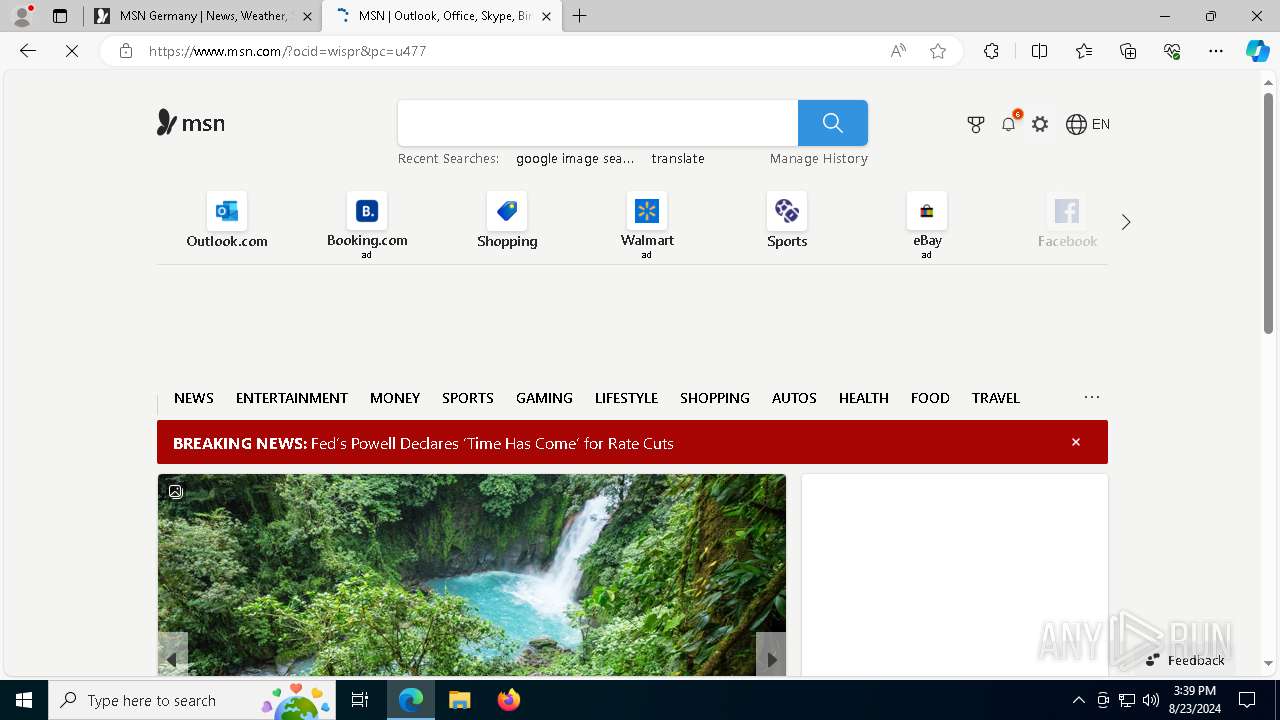The width and height of the screenshot is (1280, 720).
Task: Open the Favorites list
Action: point(1084,51)
